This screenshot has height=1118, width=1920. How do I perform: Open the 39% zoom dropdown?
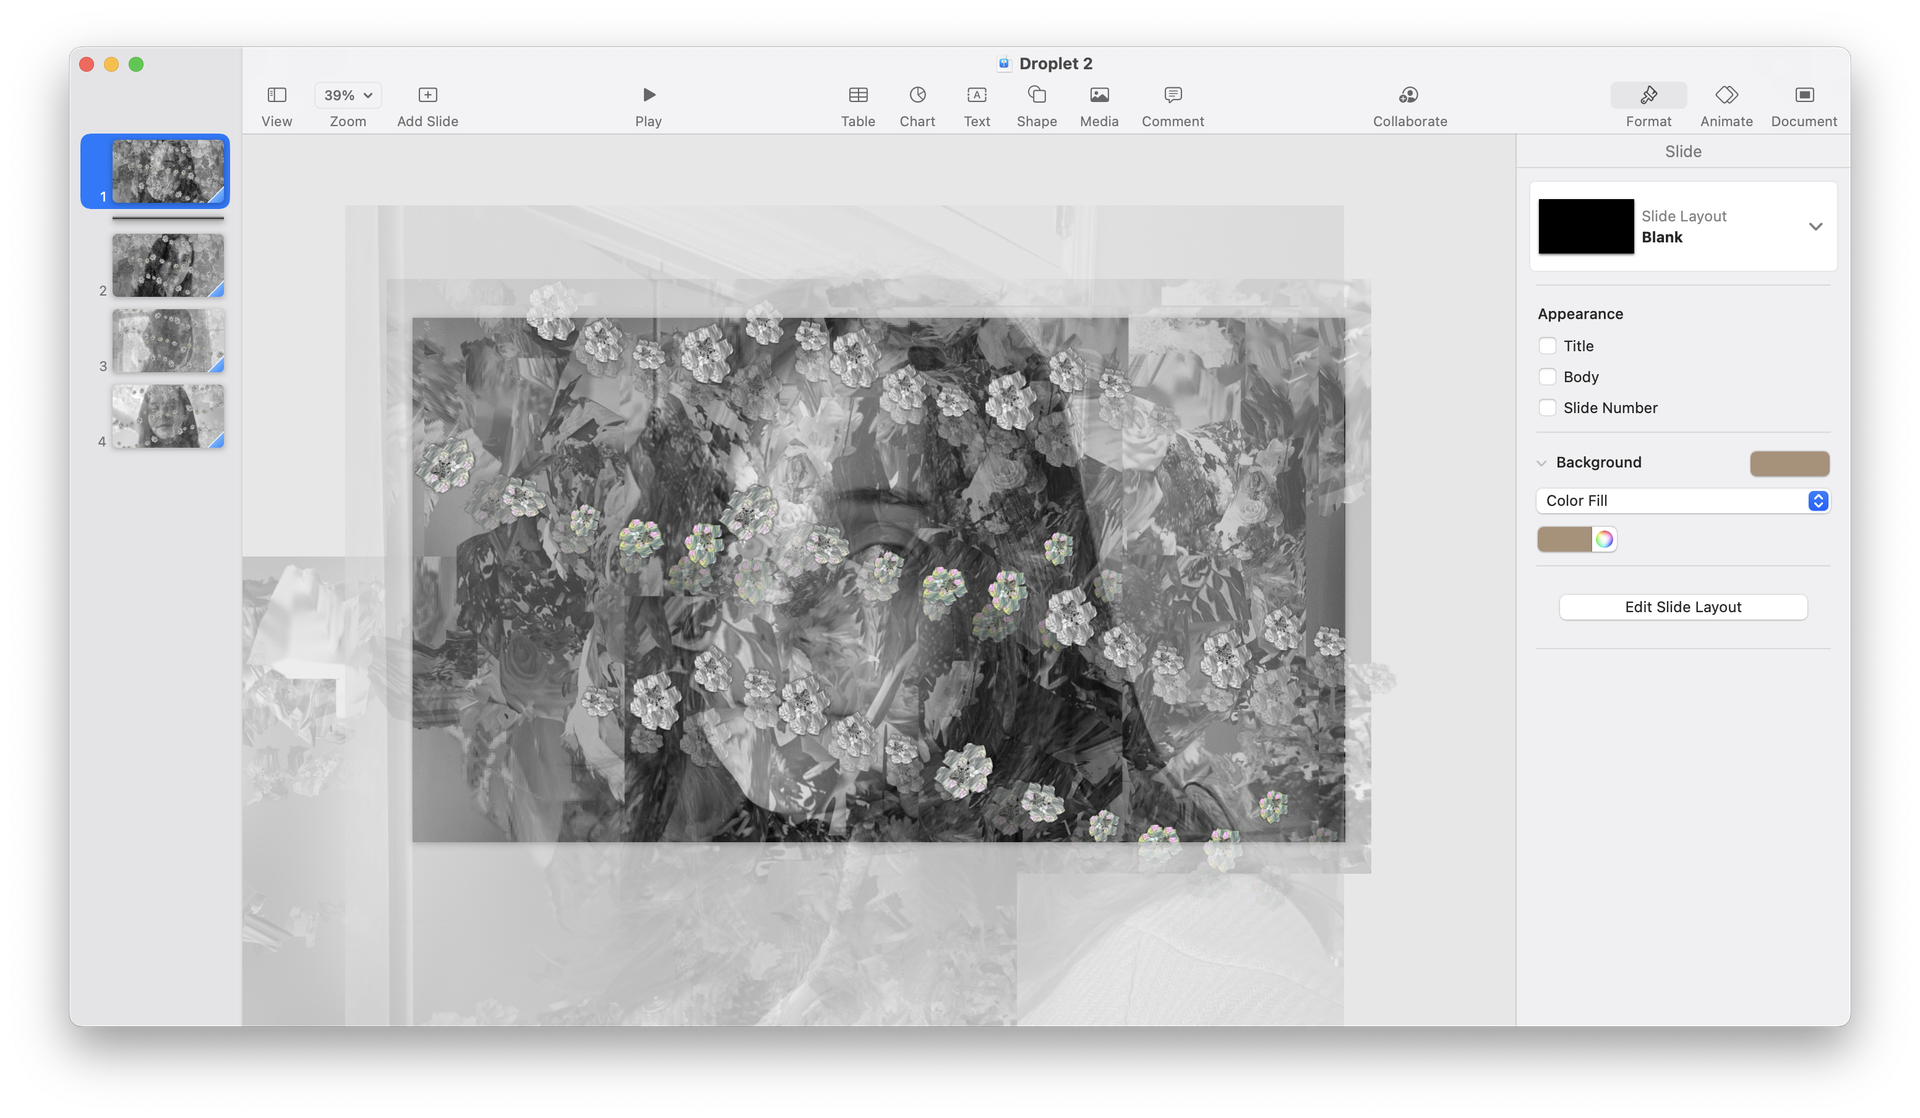348,95
